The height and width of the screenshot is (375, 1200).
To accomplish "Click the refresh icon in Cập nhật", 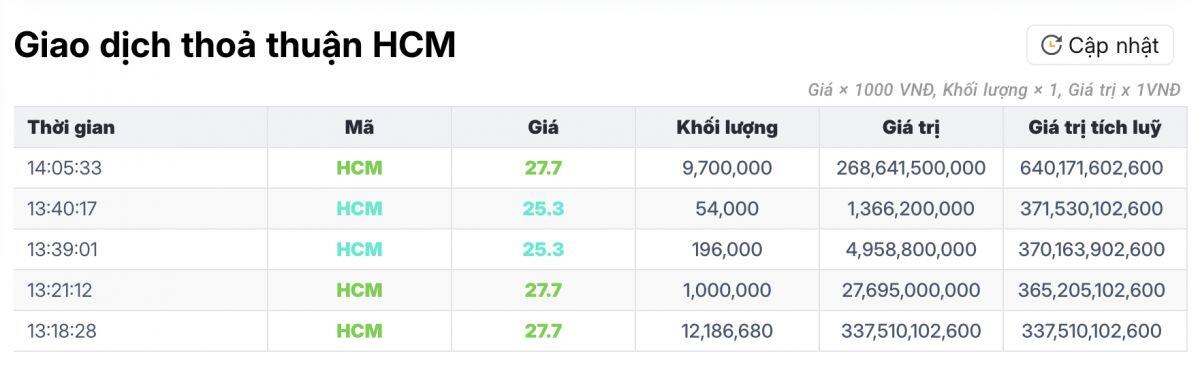I will point(1050,45).
